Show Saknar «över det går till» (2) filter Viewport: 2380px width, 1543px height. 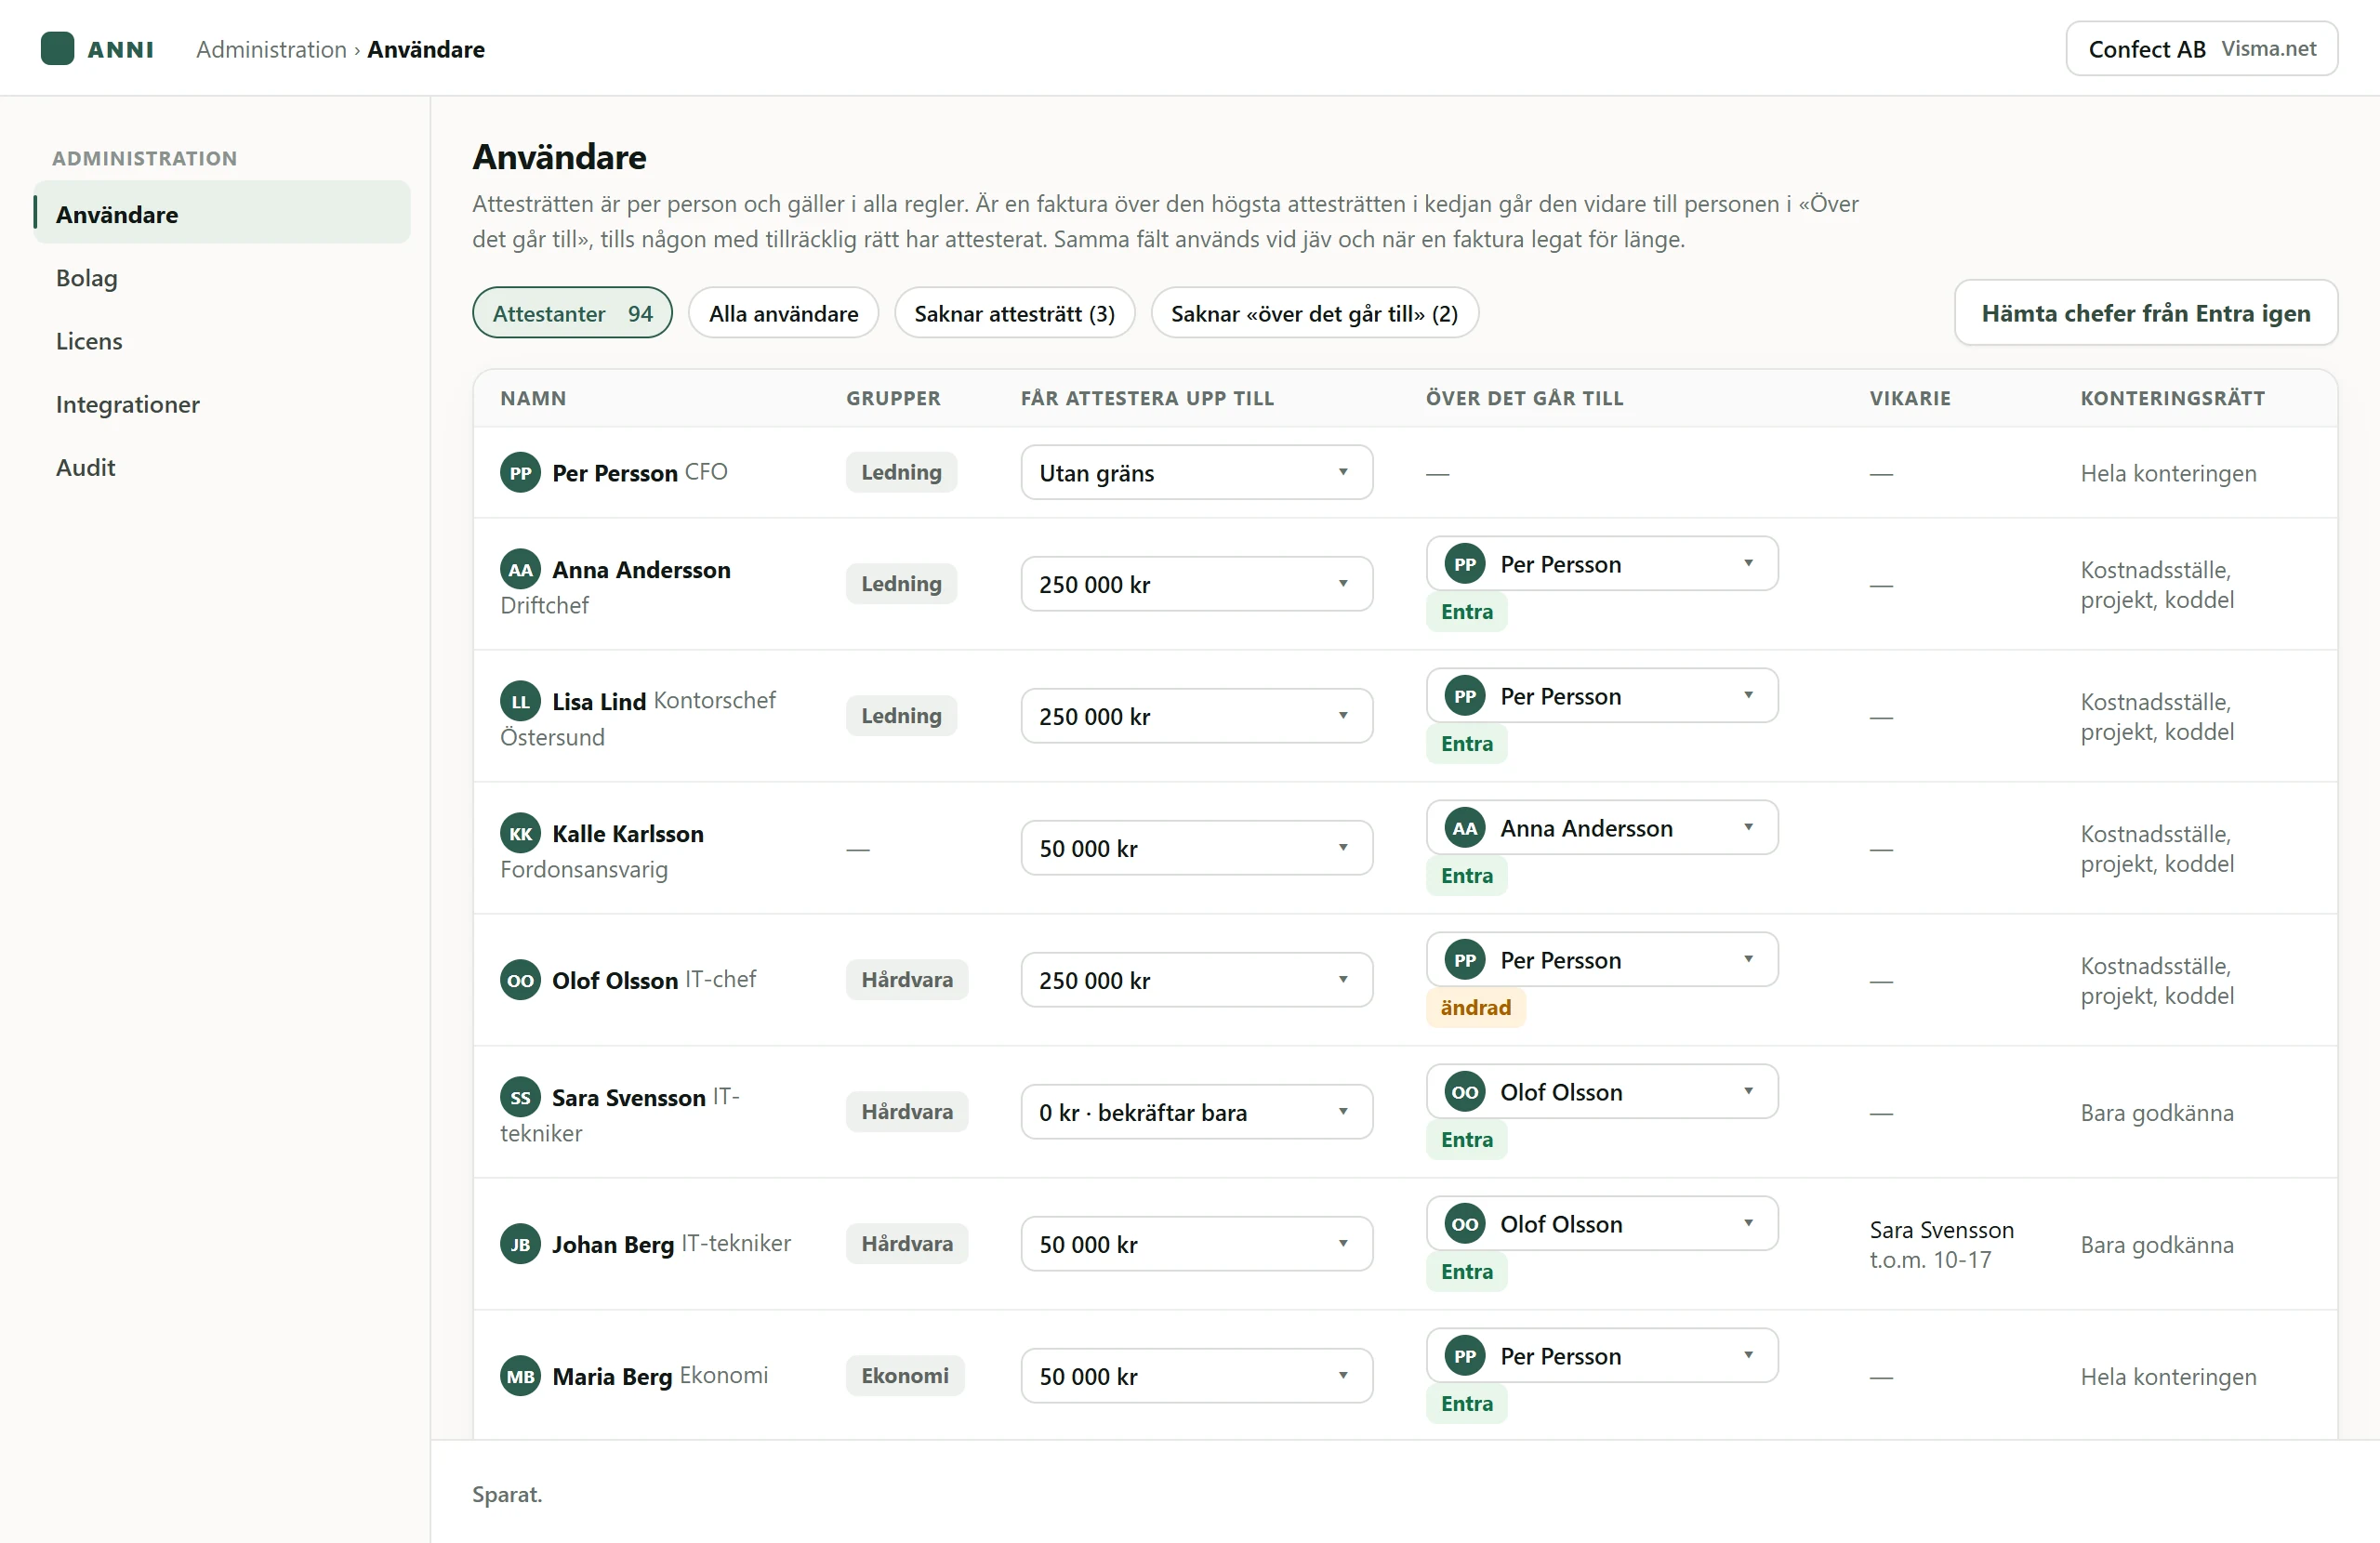click(x=1314, y=313)
